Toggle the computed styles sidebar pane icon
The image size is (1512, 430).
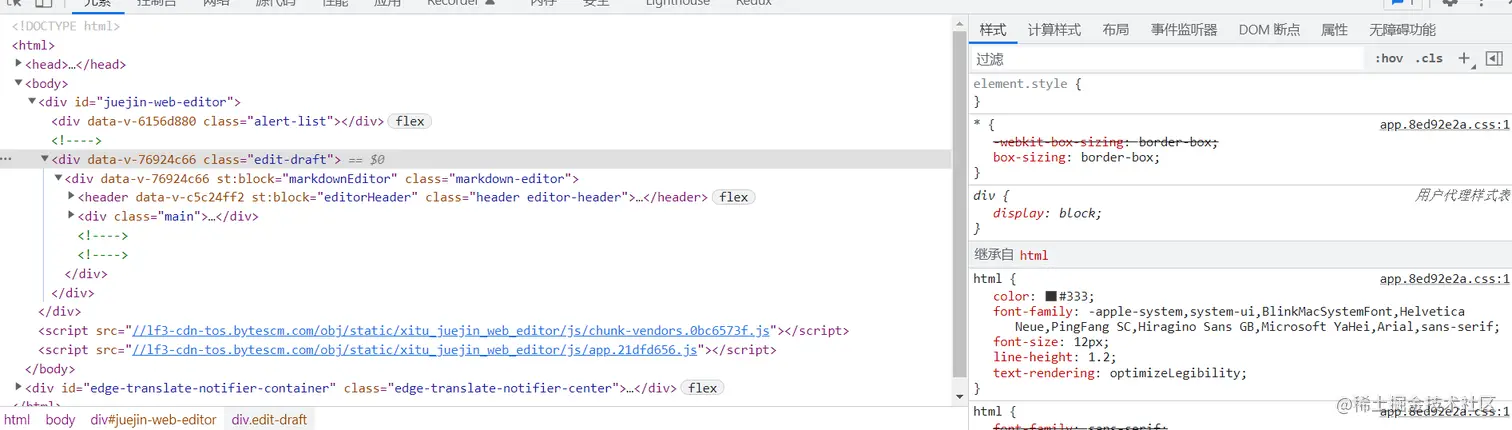[1494, 59]
